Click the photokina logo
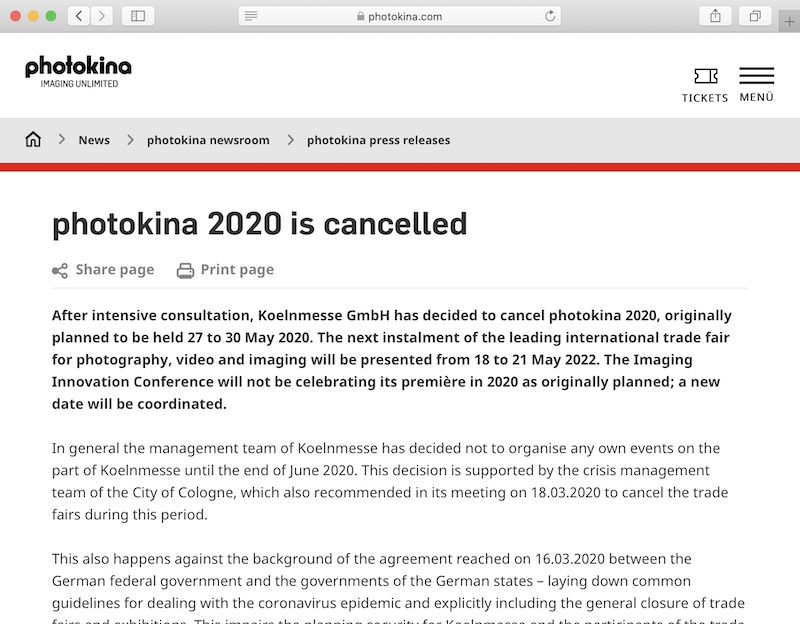Image resolution: width=800 pixels, height=624 pixels. 78,70
